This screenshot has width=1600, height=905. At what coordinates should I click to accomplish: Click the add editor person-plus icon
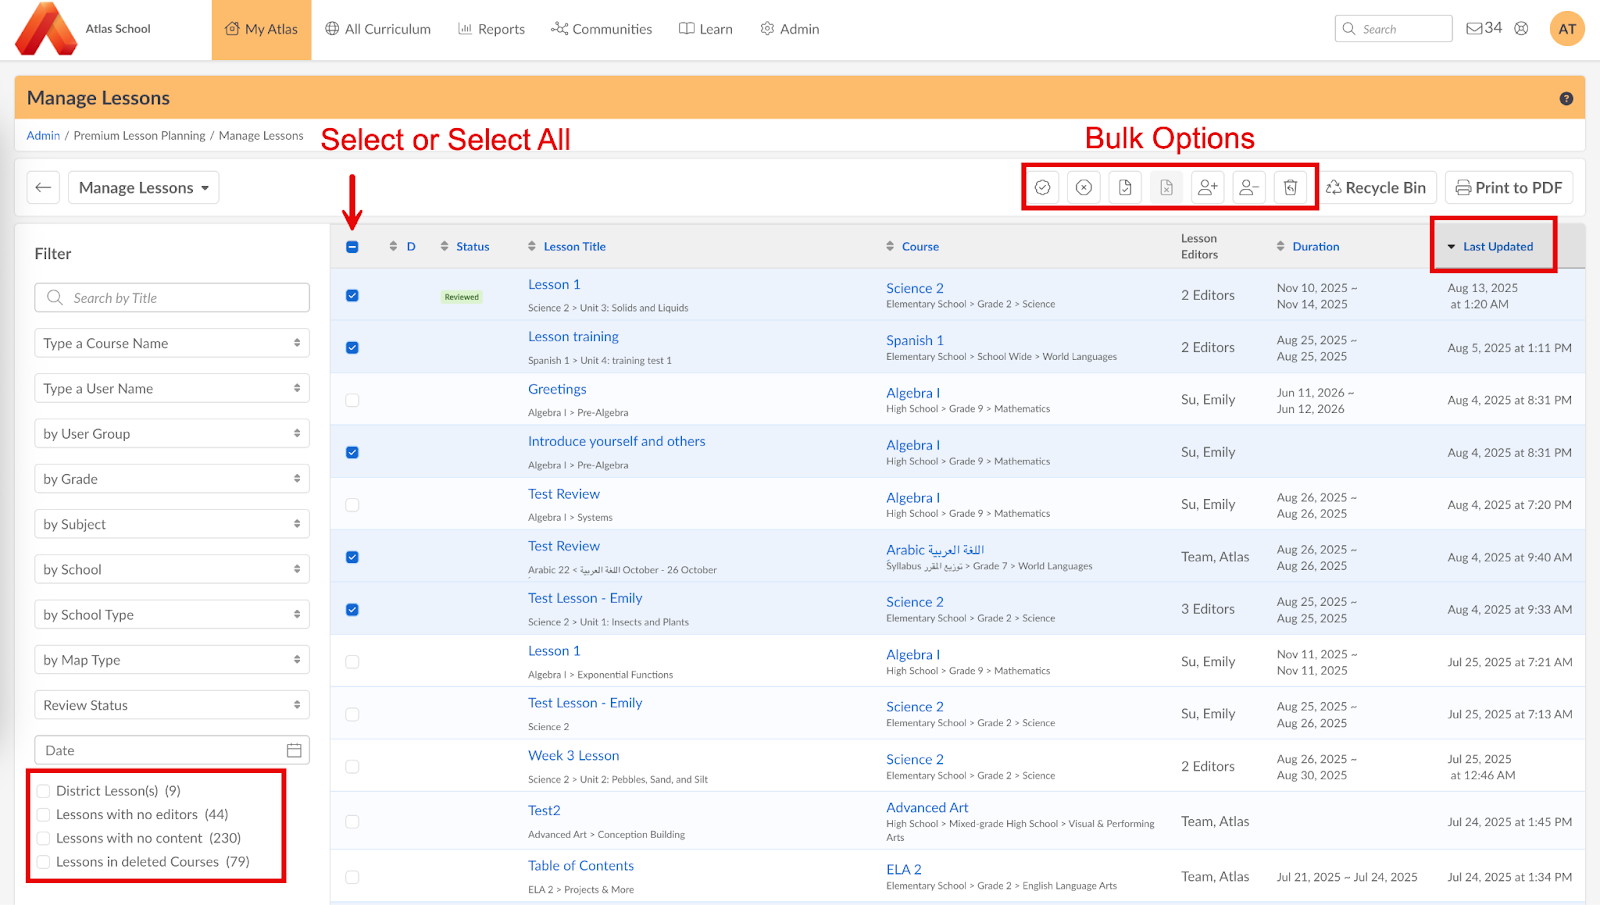pyautogui.click(x=1208, y=188)
